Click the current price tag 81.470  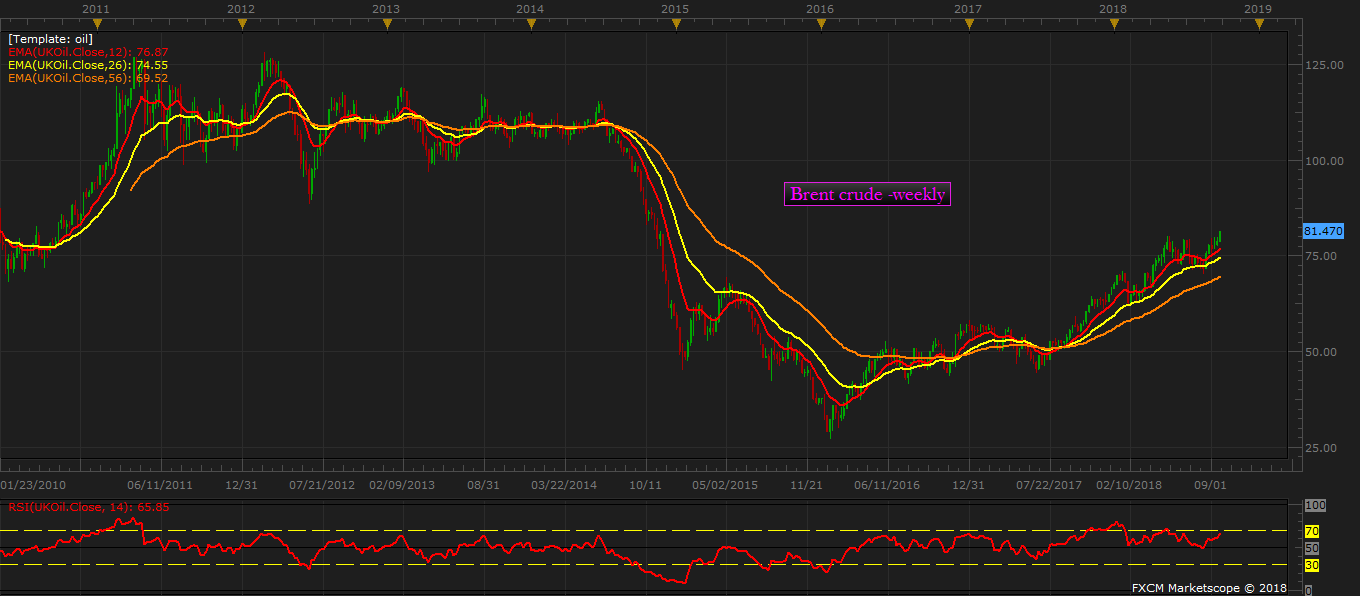click(x=1323, y=231)
